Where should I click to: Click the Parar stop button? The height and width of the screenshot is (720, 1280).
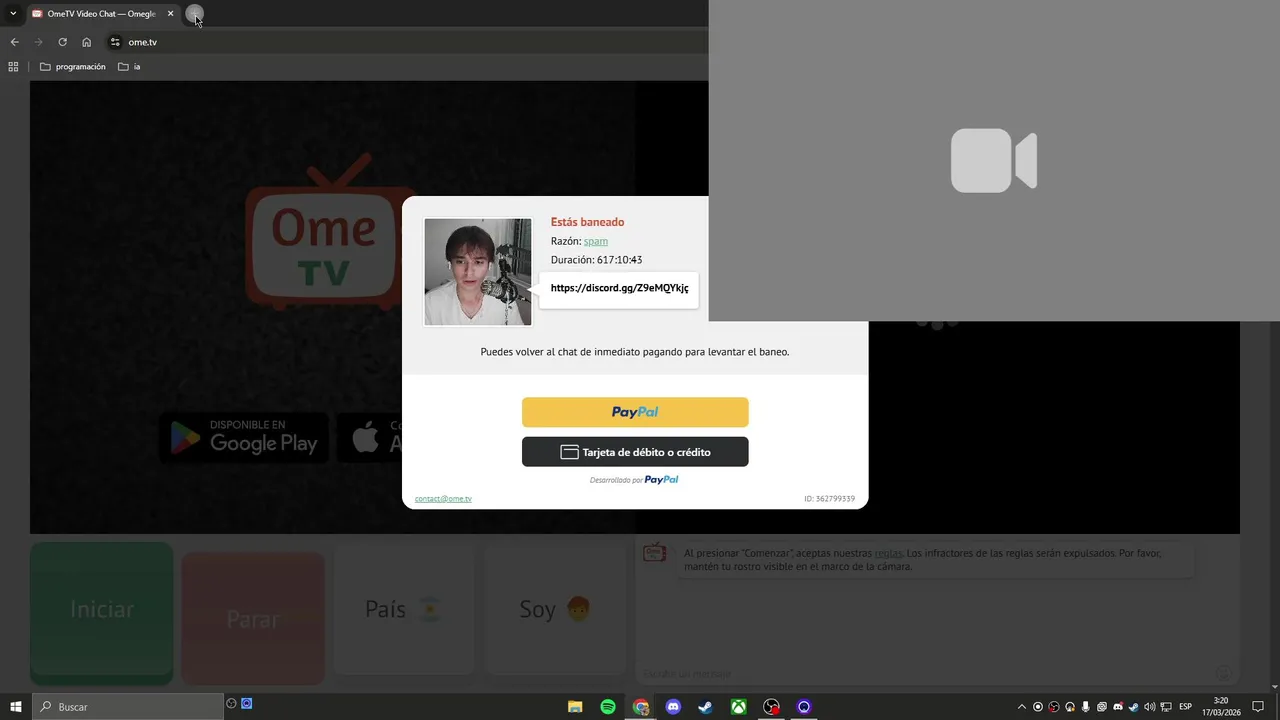click(x=253, y=618)
